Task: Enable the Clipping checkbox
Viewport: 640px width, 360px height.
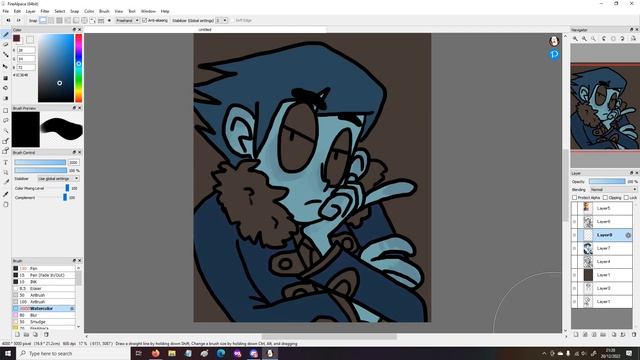Action: [605, 198]
